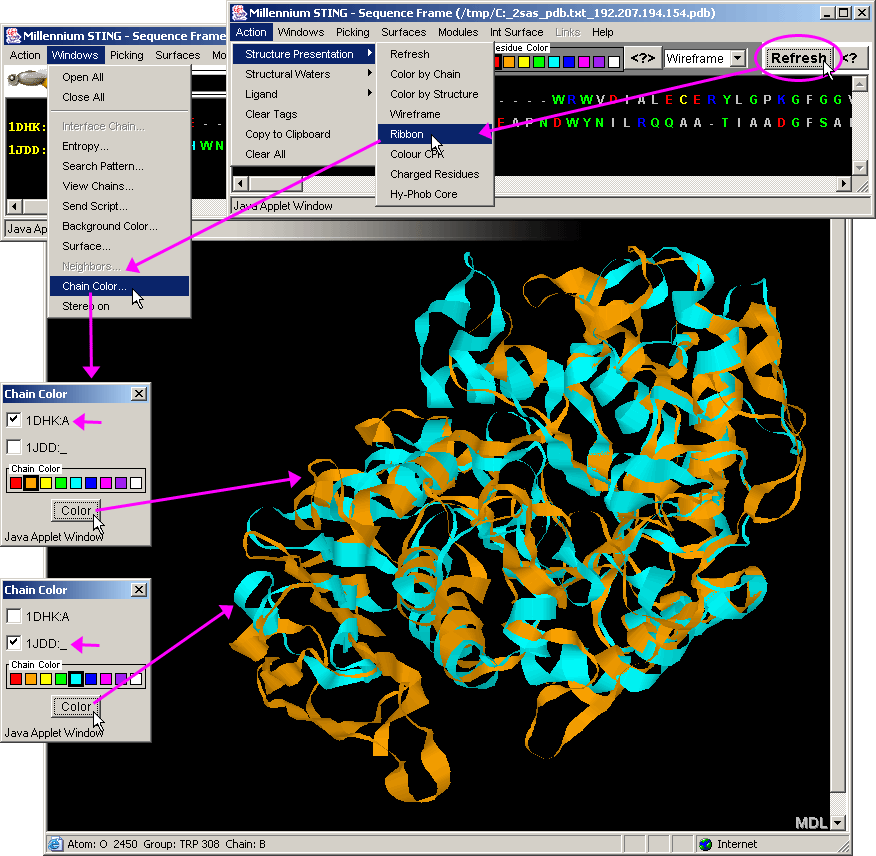Open the Int Surface menu

point(517,32)
